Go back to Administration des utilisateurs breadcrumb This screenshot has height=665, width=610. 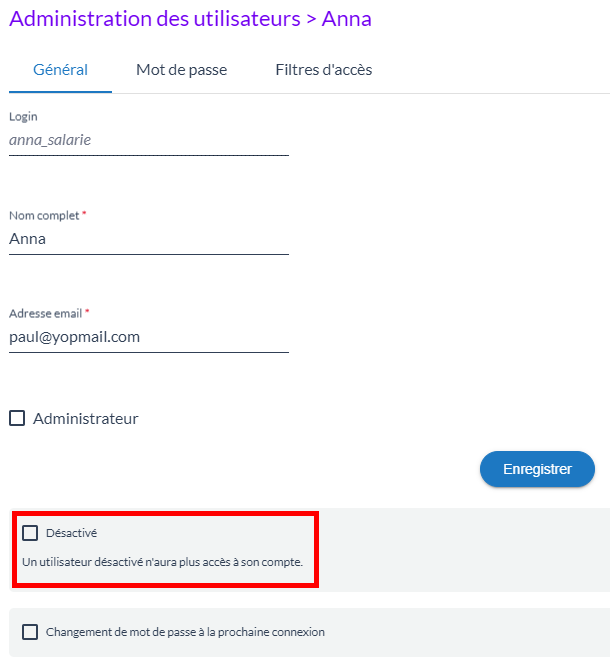[x=154, y=18]
